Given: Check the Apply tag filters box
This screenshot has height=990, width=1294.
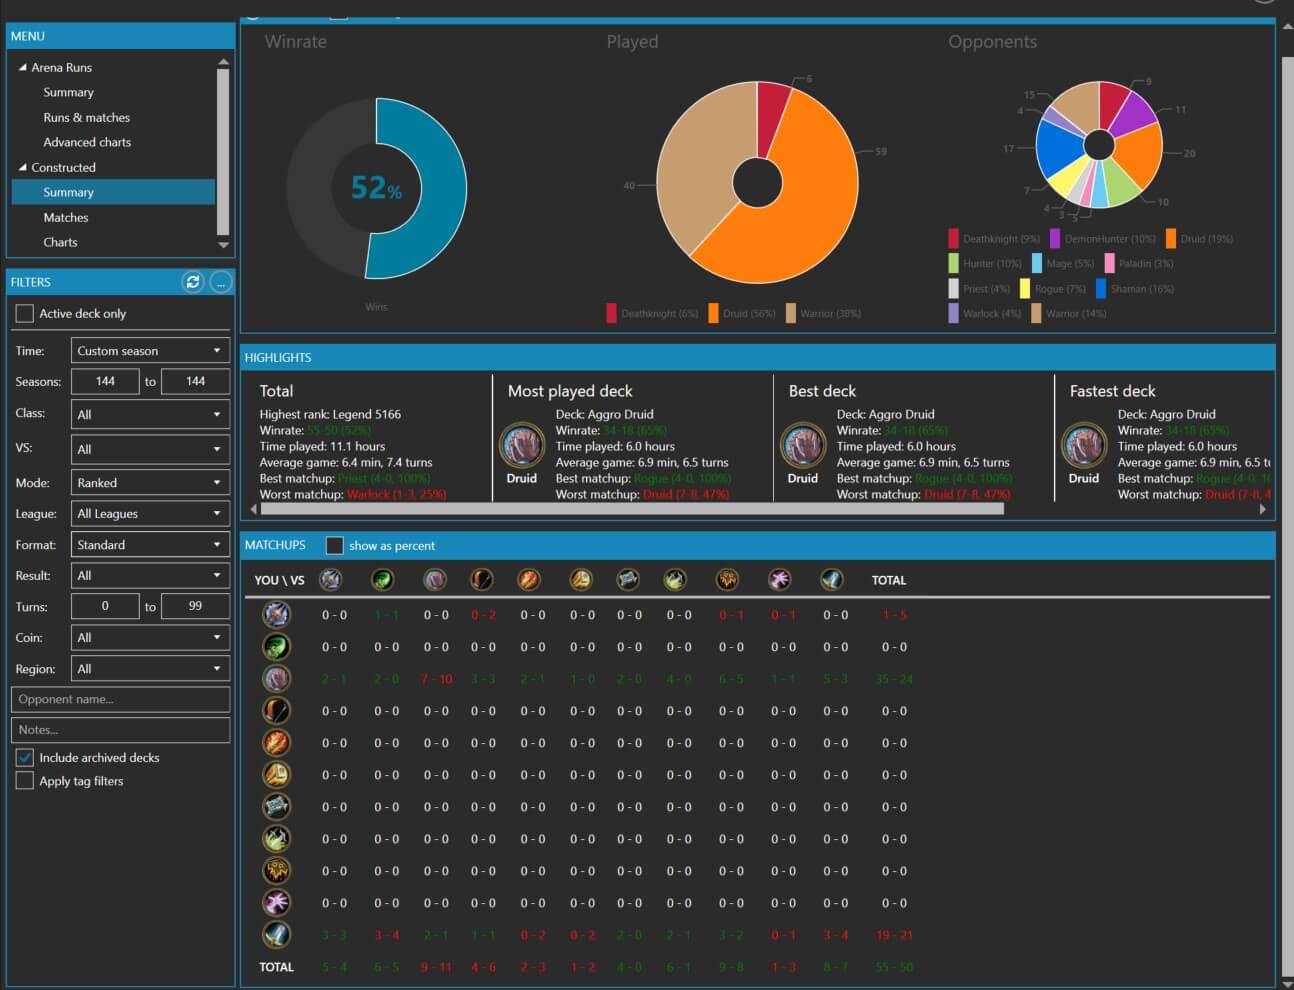Looking at the screenshot, I should [25, 781].
